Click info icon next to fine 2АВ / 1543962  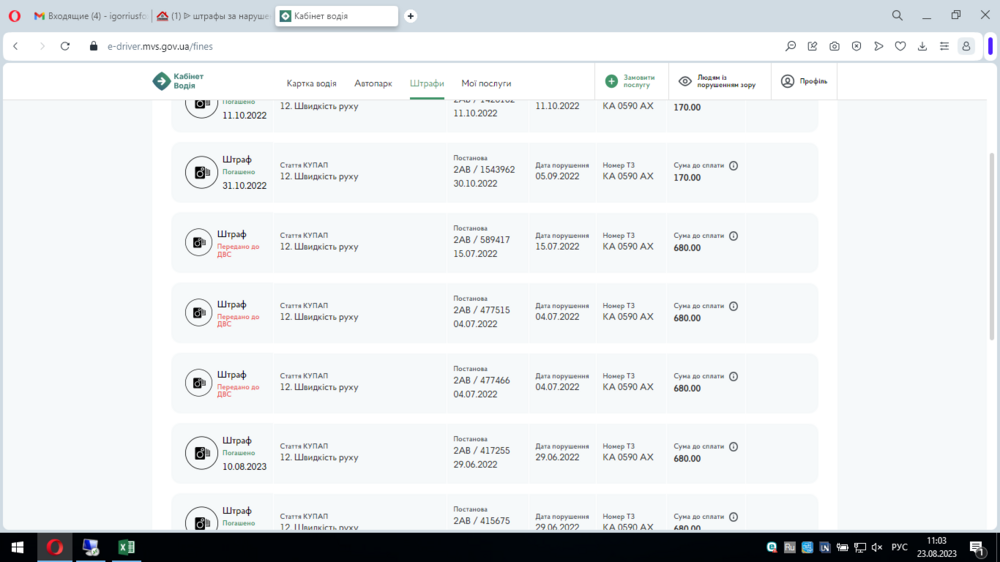coord(733,166)
